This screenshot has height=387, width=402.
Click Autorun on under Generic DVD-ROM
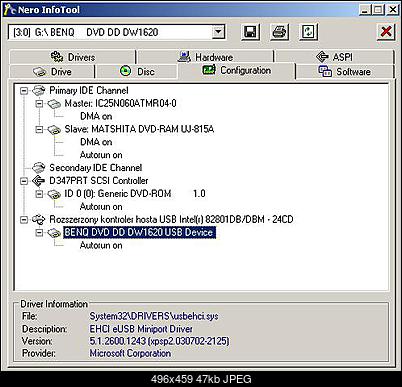101,207
